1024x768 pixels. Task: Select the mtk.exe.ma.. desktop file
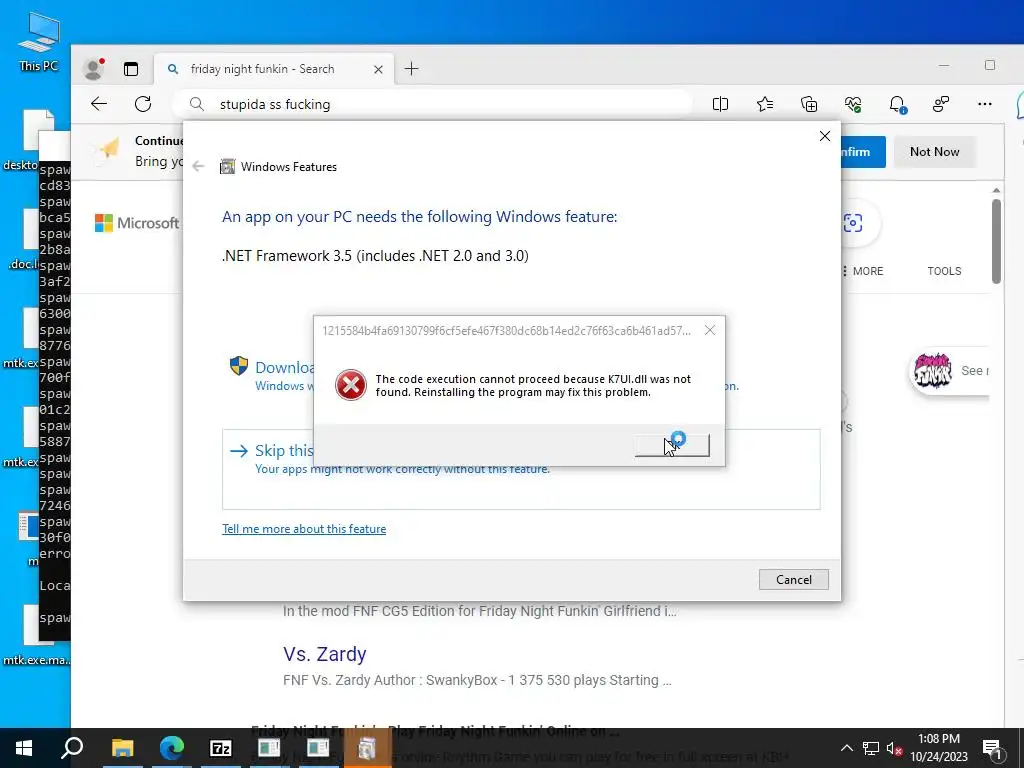(35, 633)
